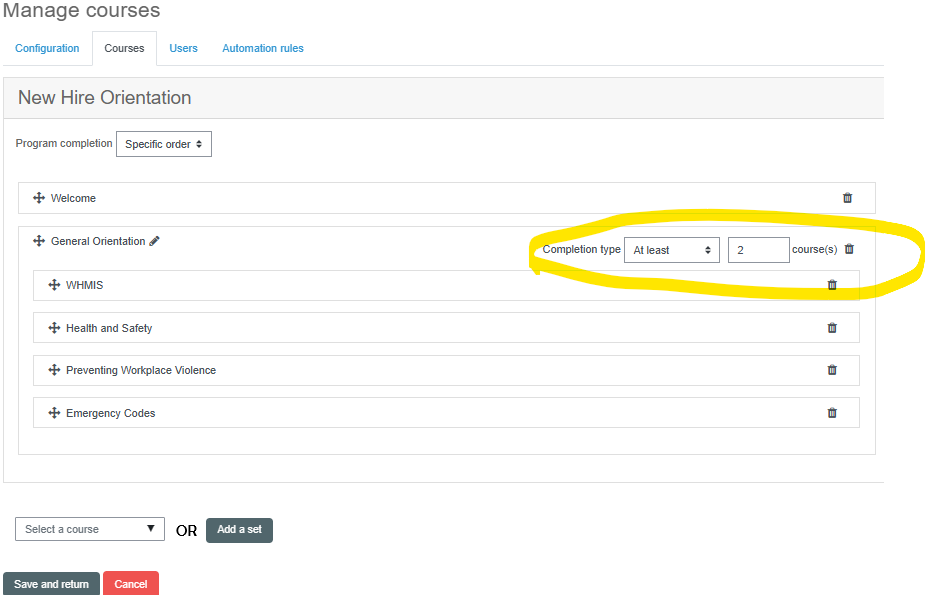Viewport: 927px width, 595px height.
Task: Delete the General Orientation set via trash icon
Action: click(x=849, y=249)
